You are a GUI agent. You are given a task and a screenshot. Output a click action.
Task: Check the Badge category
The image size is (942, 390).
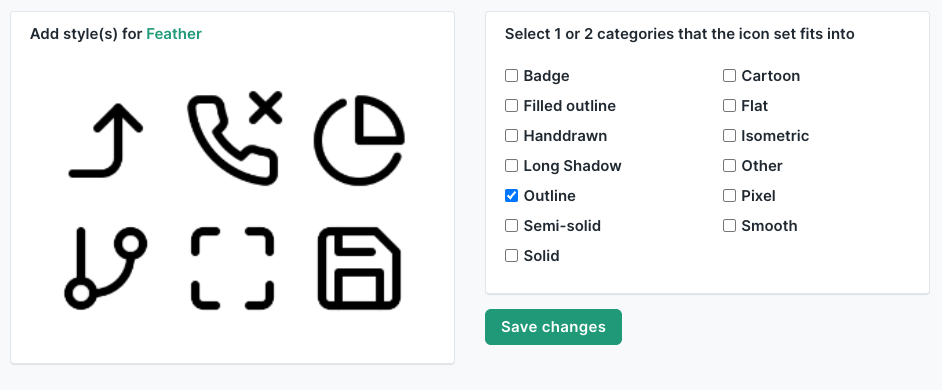tap(511, 76)
